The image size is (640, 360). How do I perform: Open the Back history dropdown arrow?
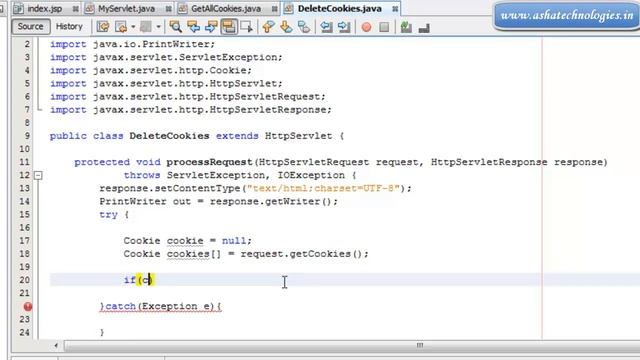[x=133, y=27]
